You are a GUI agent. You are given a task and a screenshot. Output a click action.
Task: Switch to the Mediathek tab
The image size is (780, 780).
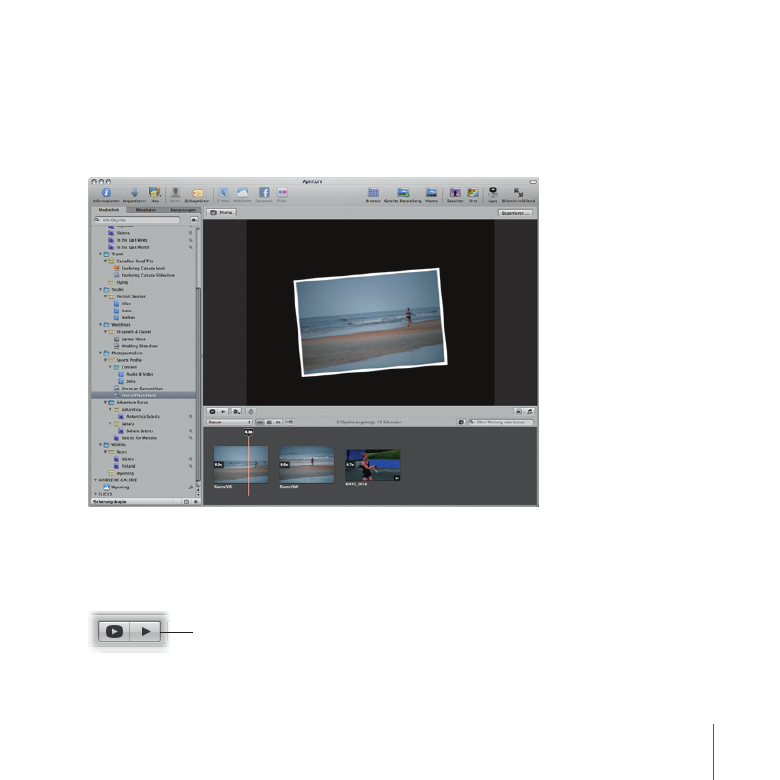point(109,210)
